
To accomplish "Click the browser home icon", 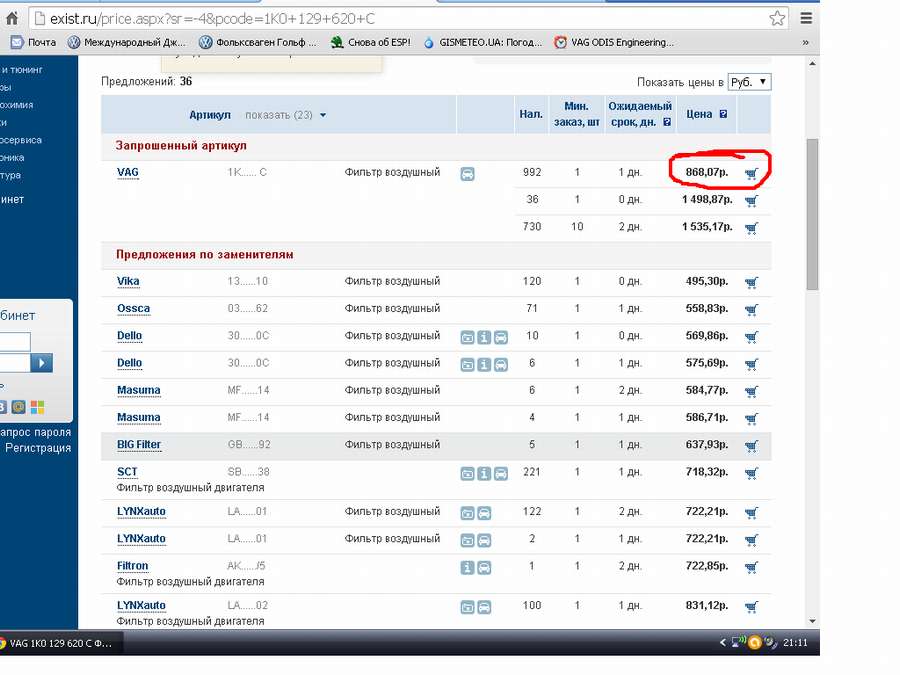I will tap(12, 18).
